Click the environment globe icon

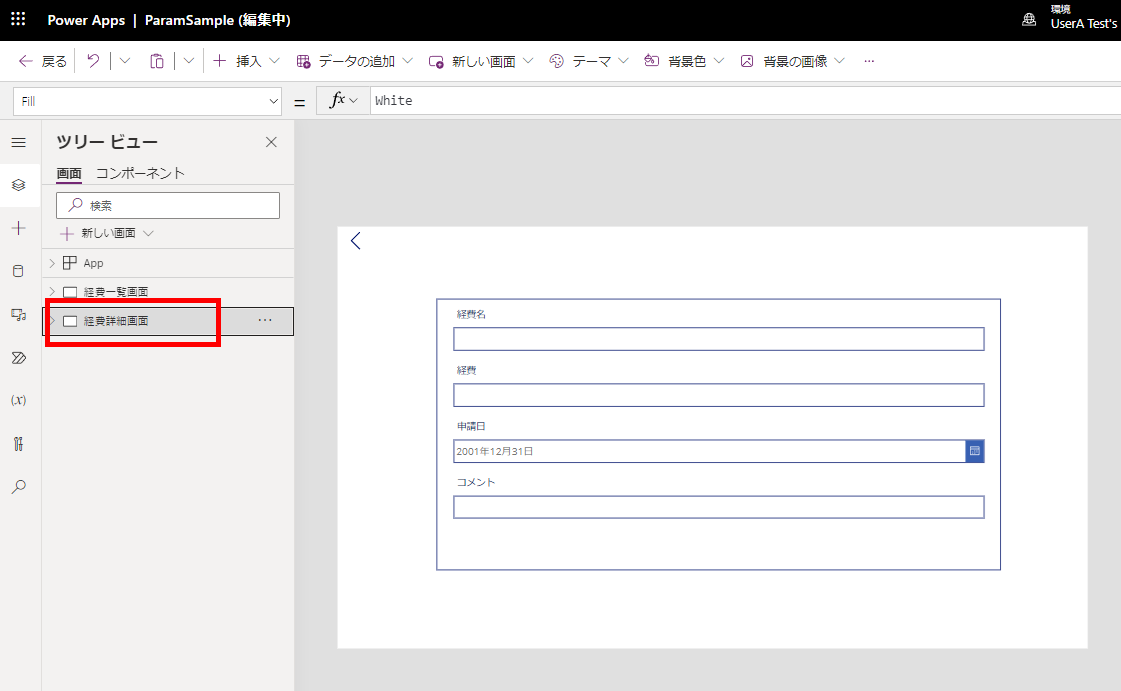point(1029,19)
